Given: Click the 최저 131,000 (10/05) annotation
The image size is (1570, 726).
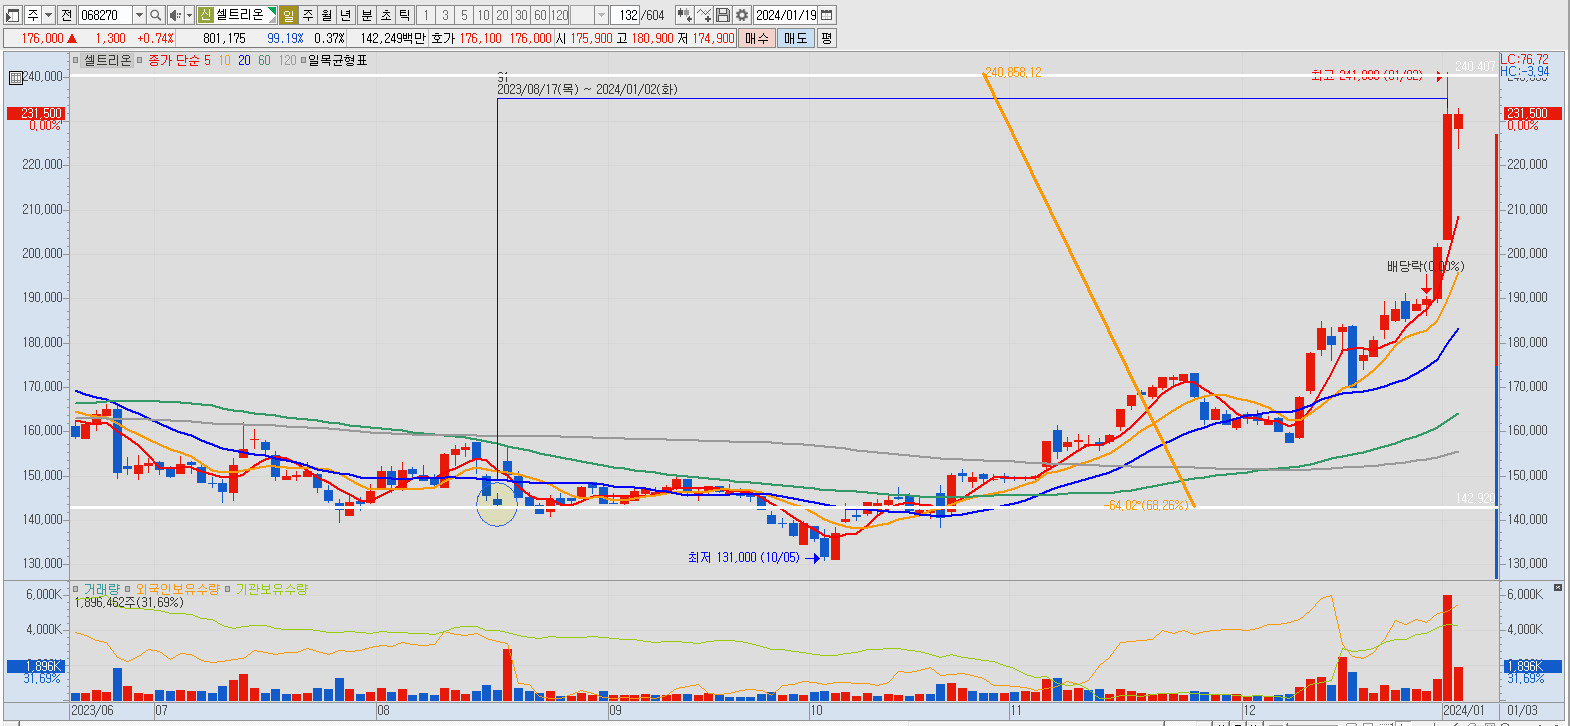Looking at the screenshot, I should tap(743, 557).
